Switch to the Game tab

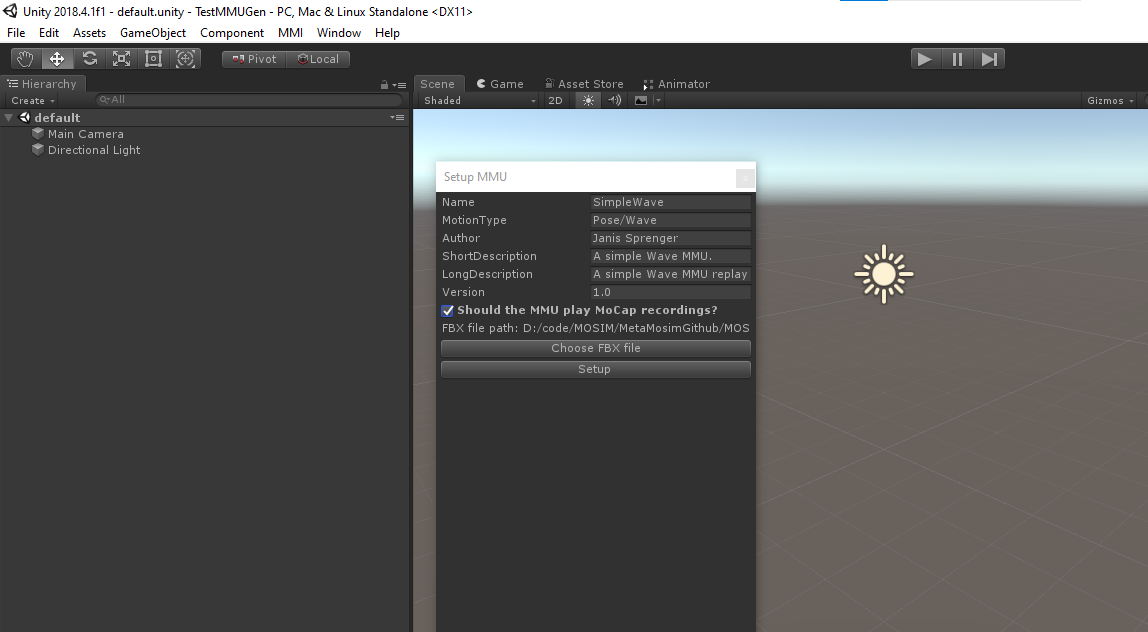coord(500,84)
